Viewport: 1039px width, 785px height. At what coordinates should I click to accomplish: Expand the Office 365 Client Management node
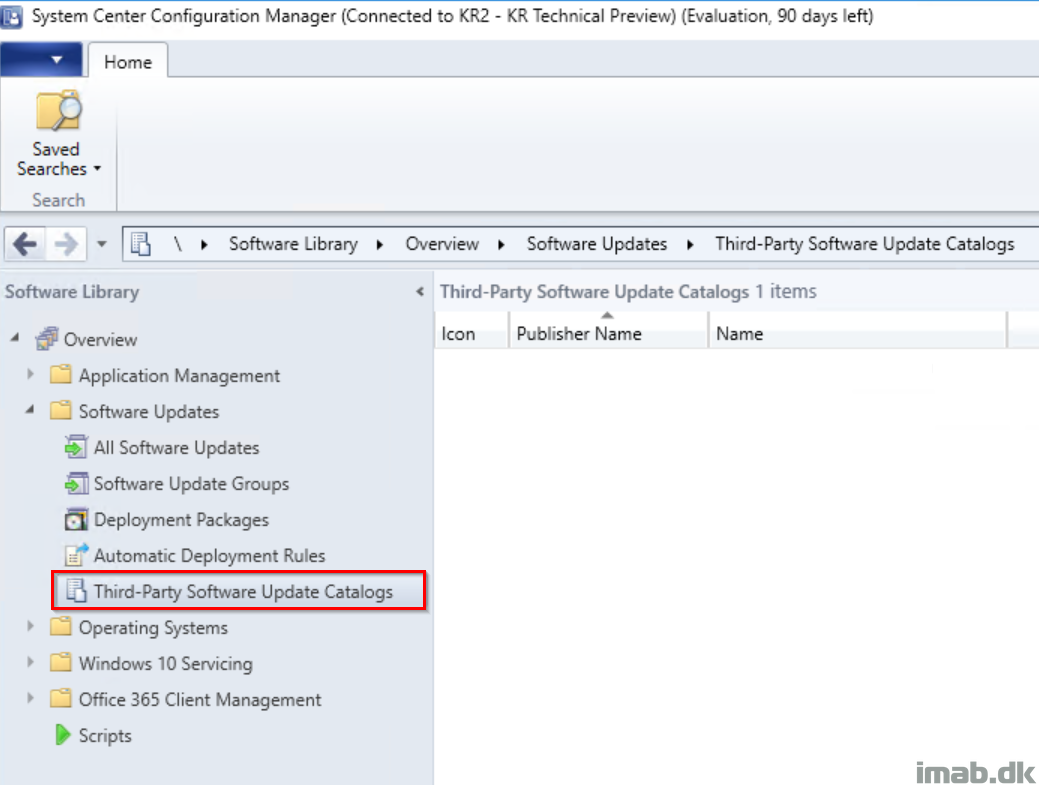[x=30, y=698]
